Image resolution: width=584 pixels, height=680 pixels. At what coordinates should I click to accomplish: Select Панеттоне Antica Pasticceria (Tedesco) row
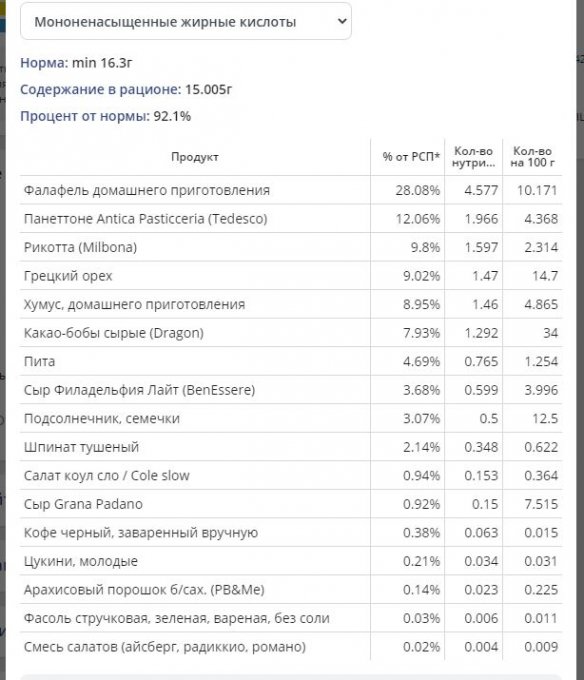(x=291, y=219)
